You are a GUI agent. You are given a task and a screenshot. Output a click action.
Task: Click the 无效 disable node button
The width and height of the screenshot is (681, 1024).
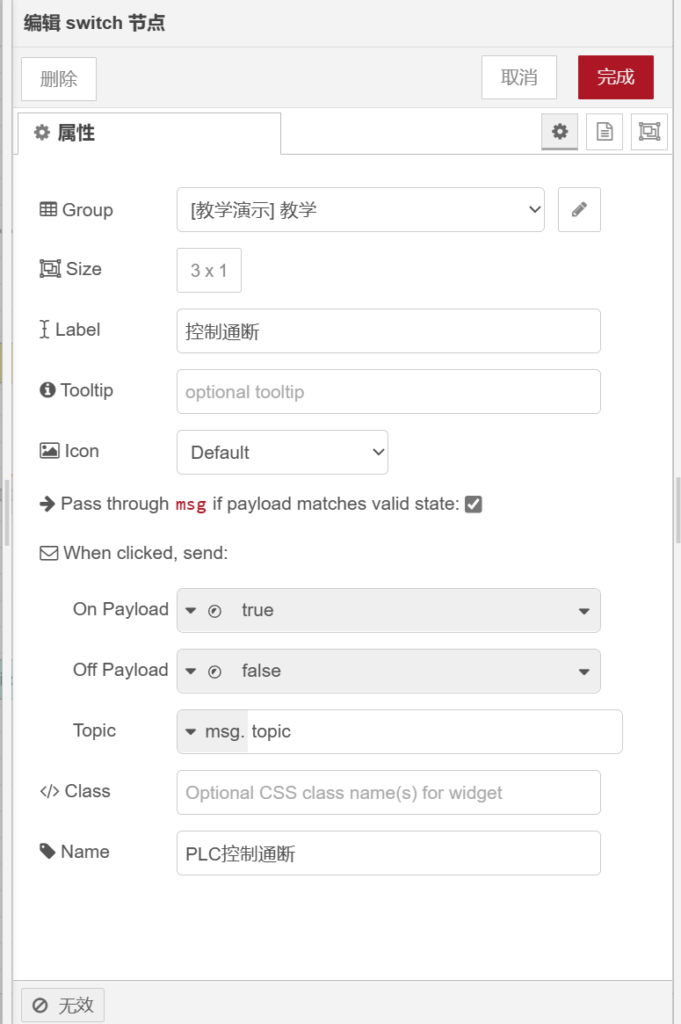63,1005
